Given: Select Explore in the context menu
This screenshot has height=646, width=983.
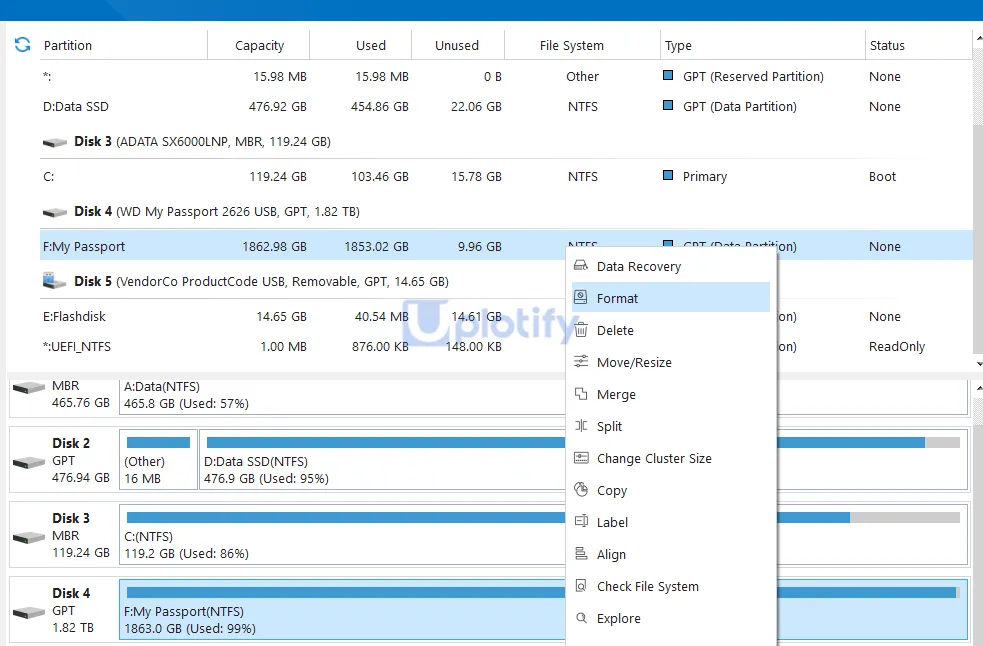Looking at the screenshot, I should (x=671, y=618).
